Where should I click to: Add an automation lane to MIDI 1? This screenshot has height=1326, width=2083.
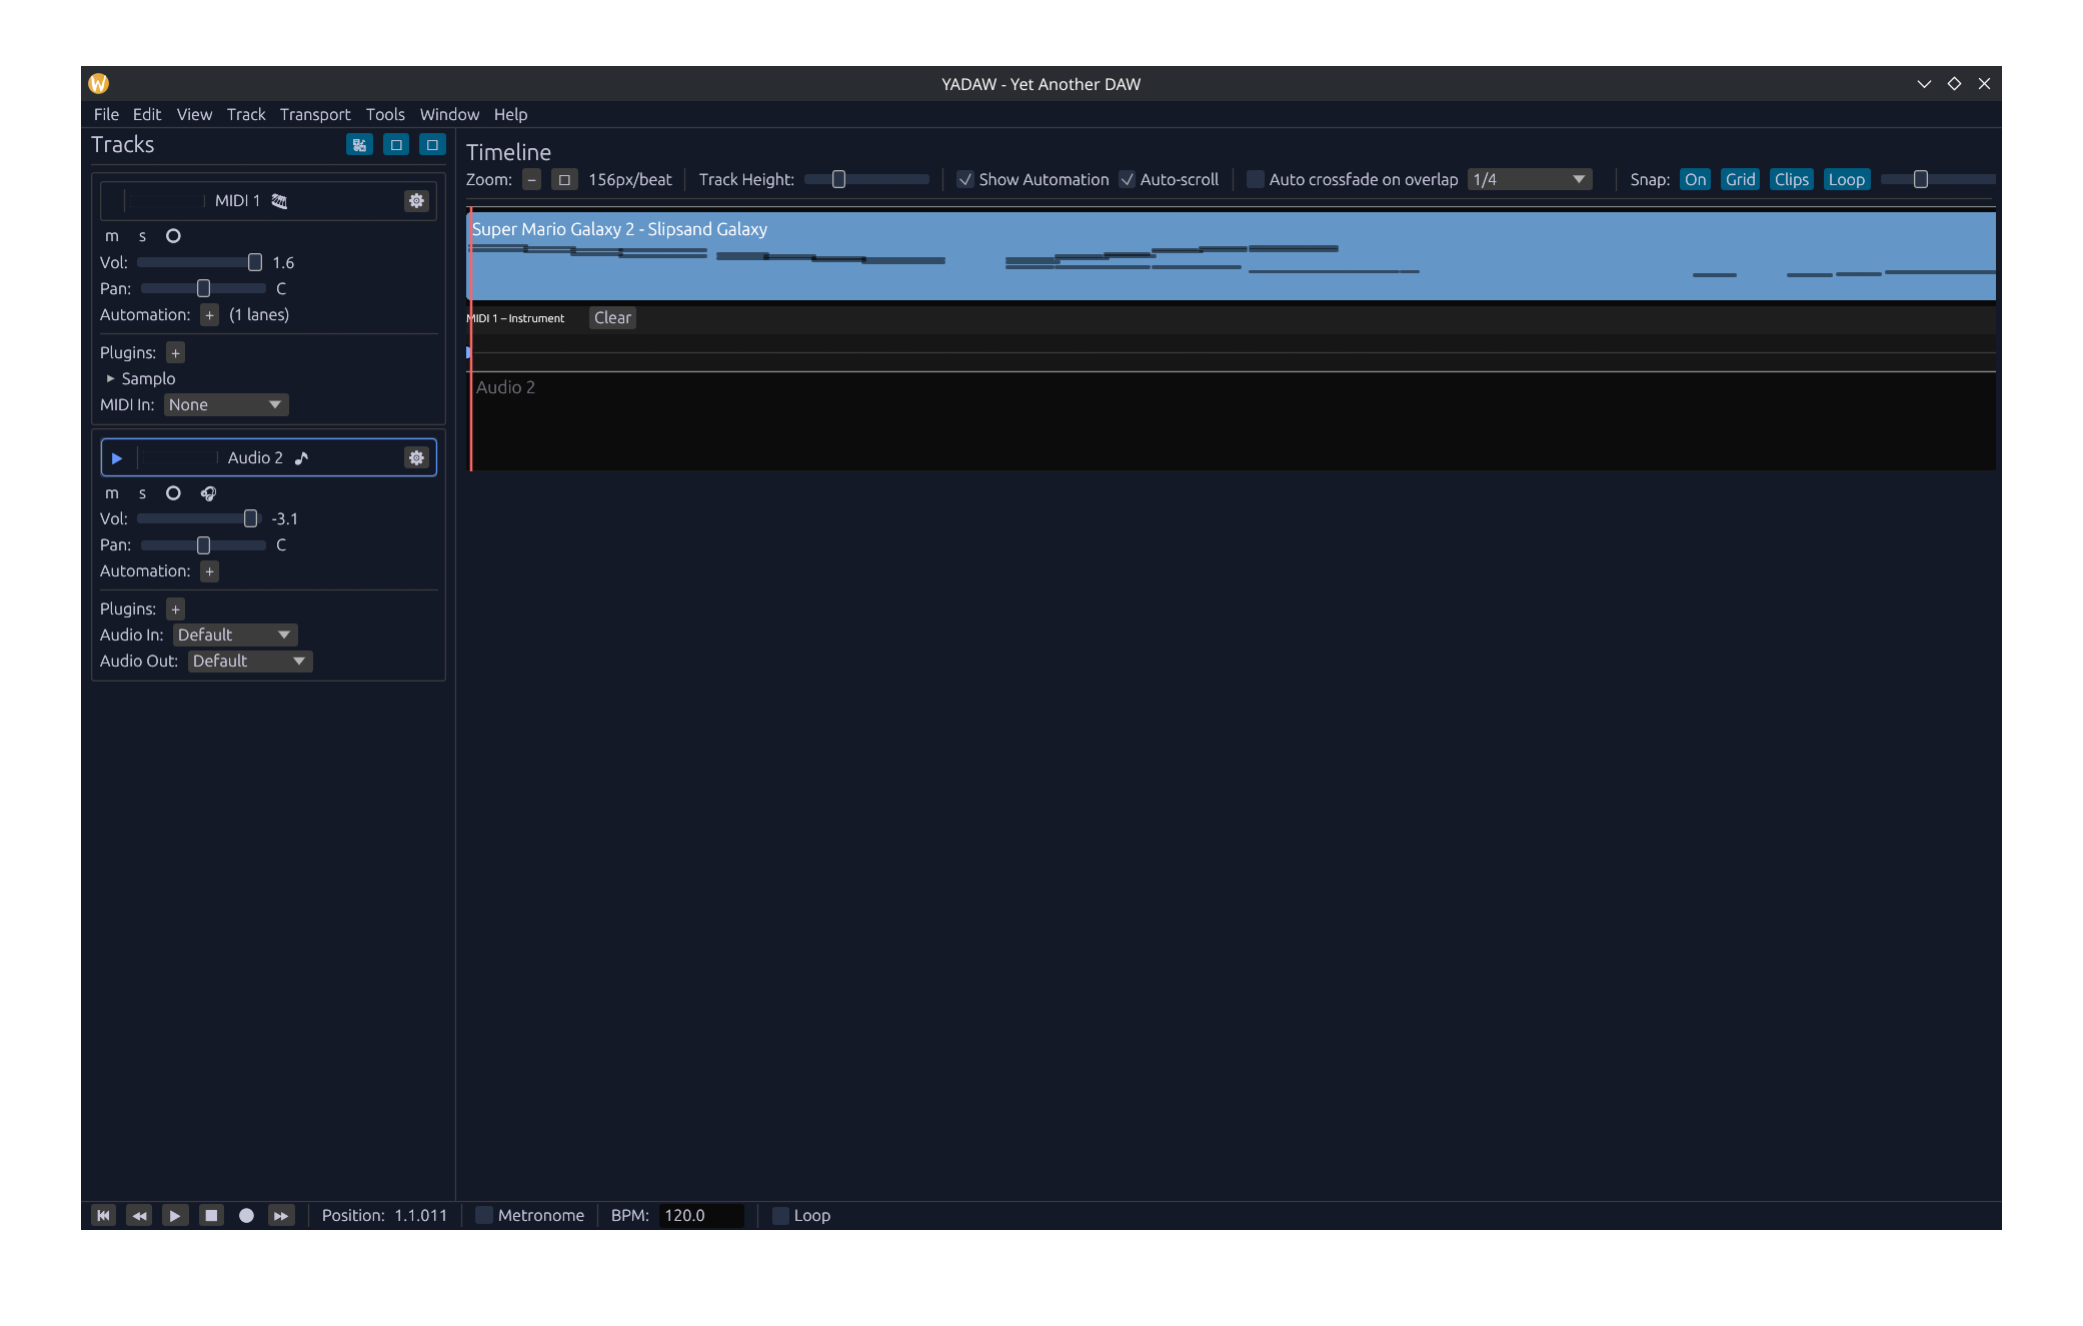[x=209, y=315]
